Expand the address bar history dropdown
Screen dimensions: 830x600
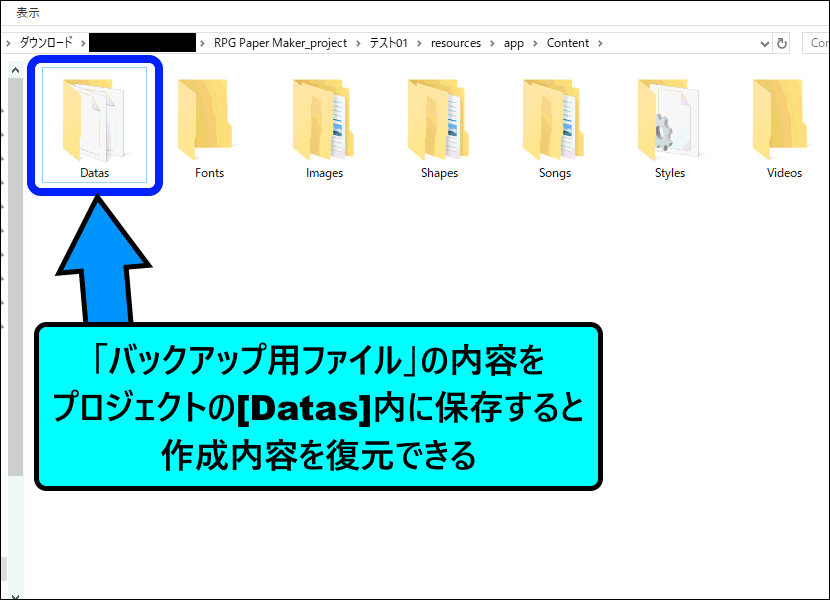pos(765,43)
